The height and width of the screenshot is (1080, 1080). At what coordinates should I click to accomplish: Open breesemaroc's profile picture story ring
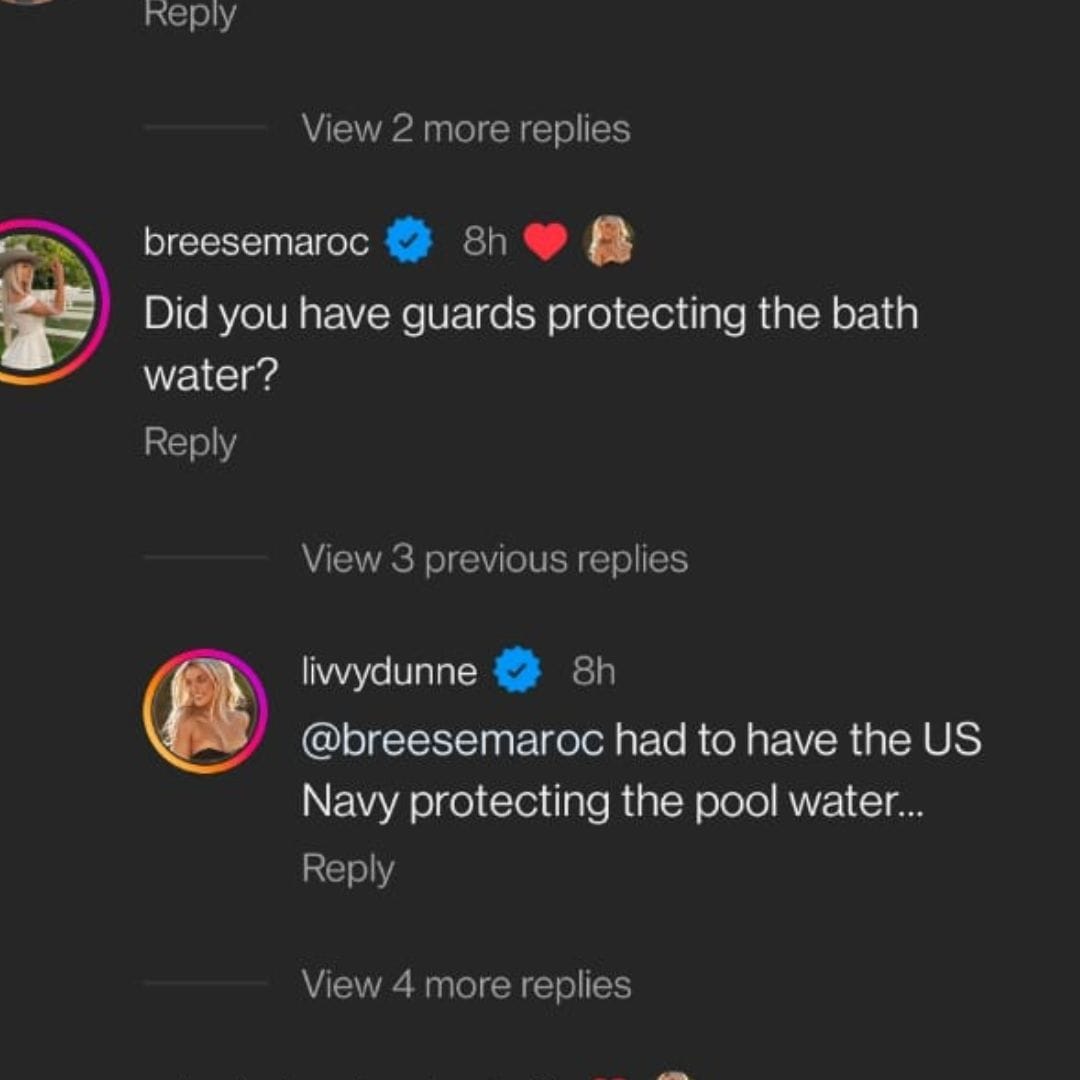[x=46, y=302]
